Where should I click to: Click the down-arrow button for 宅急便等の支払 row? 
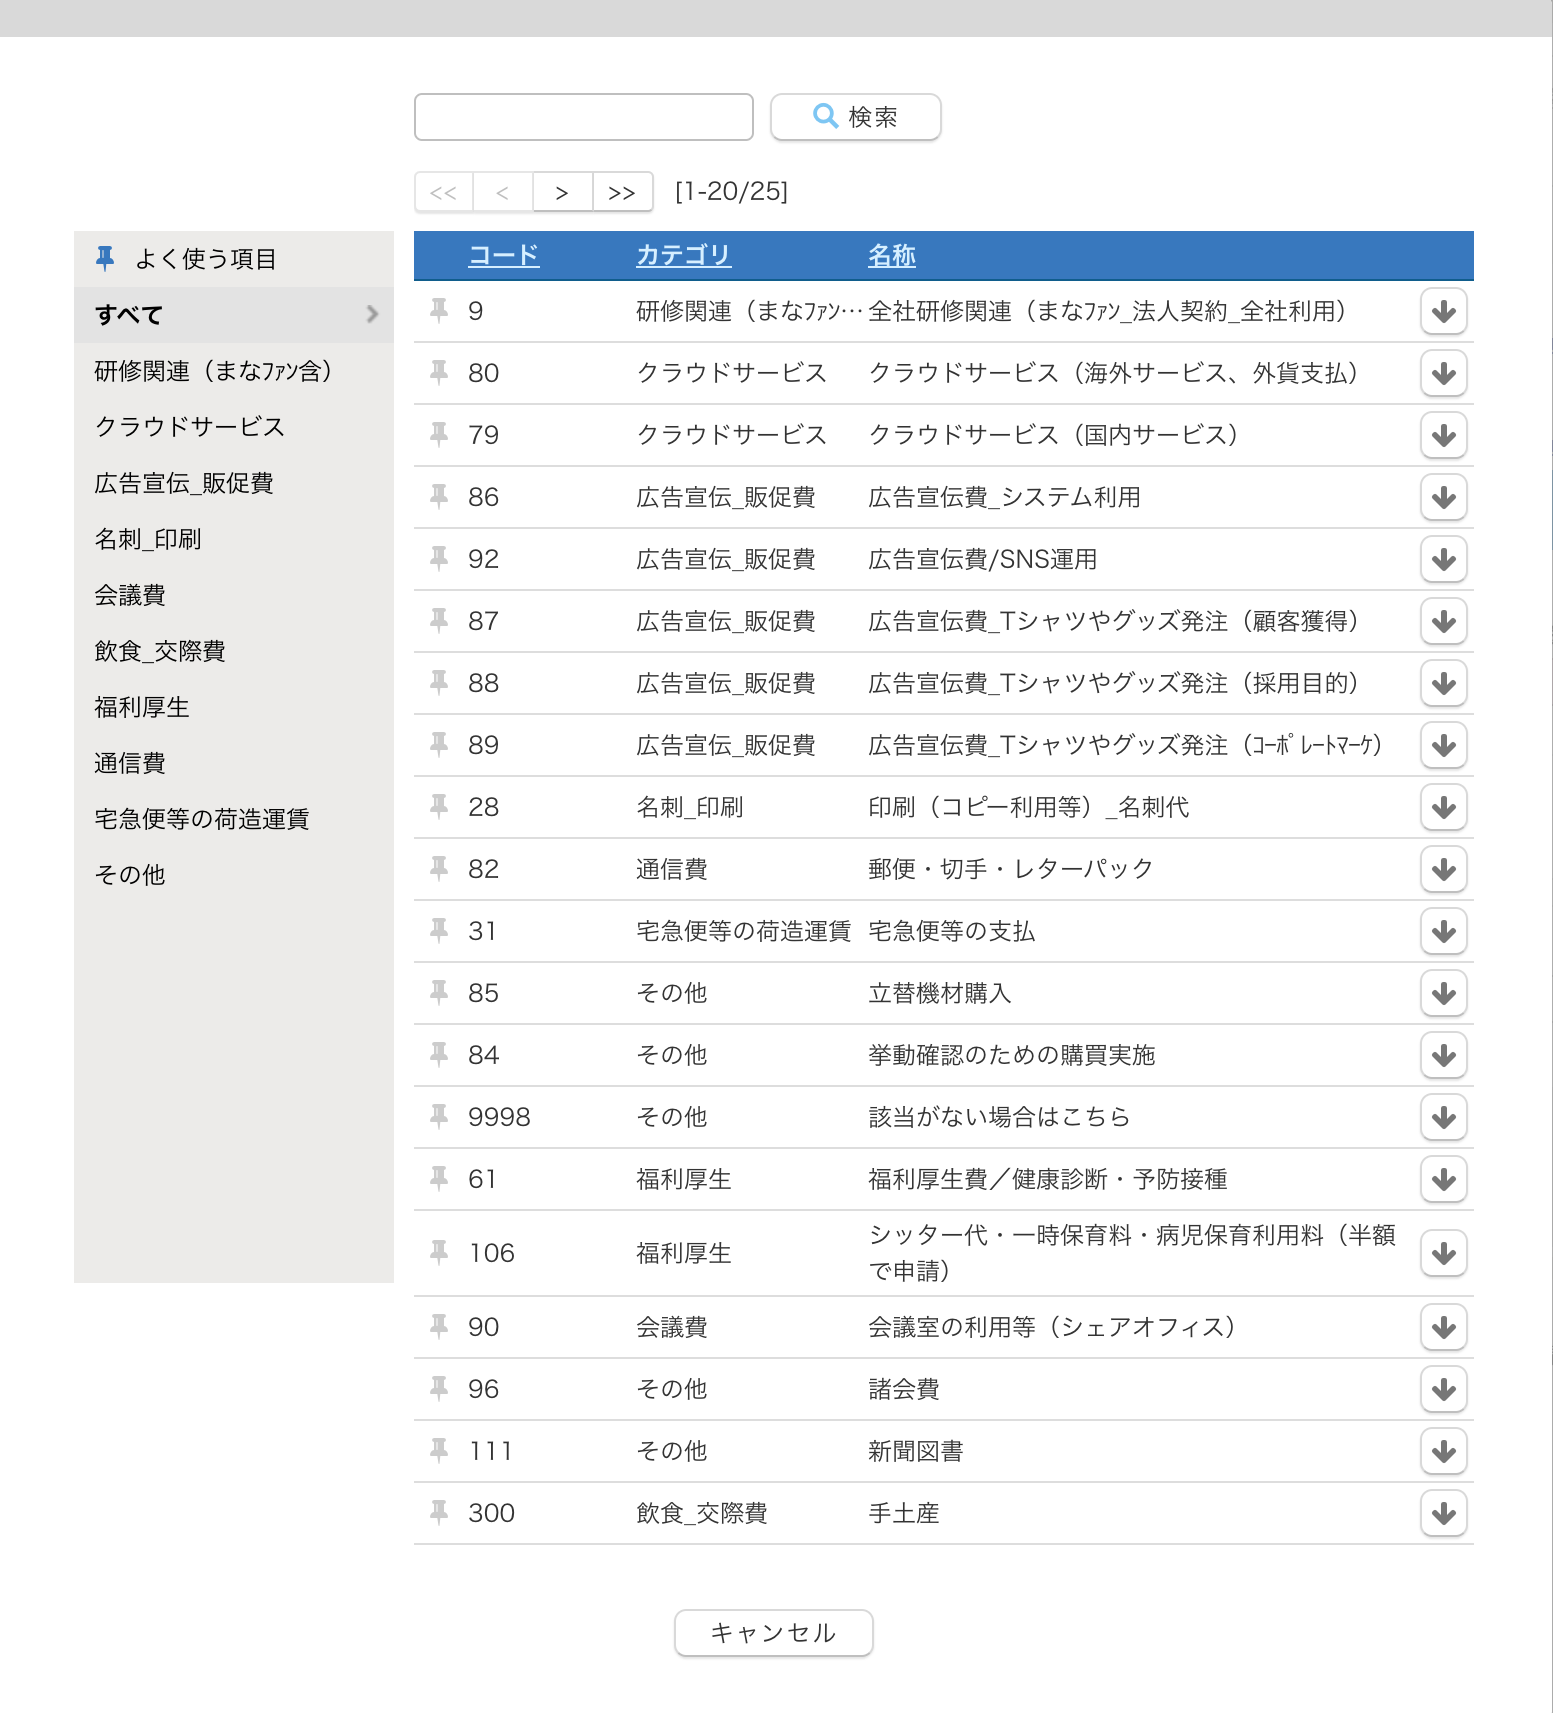click(1443, 931)
